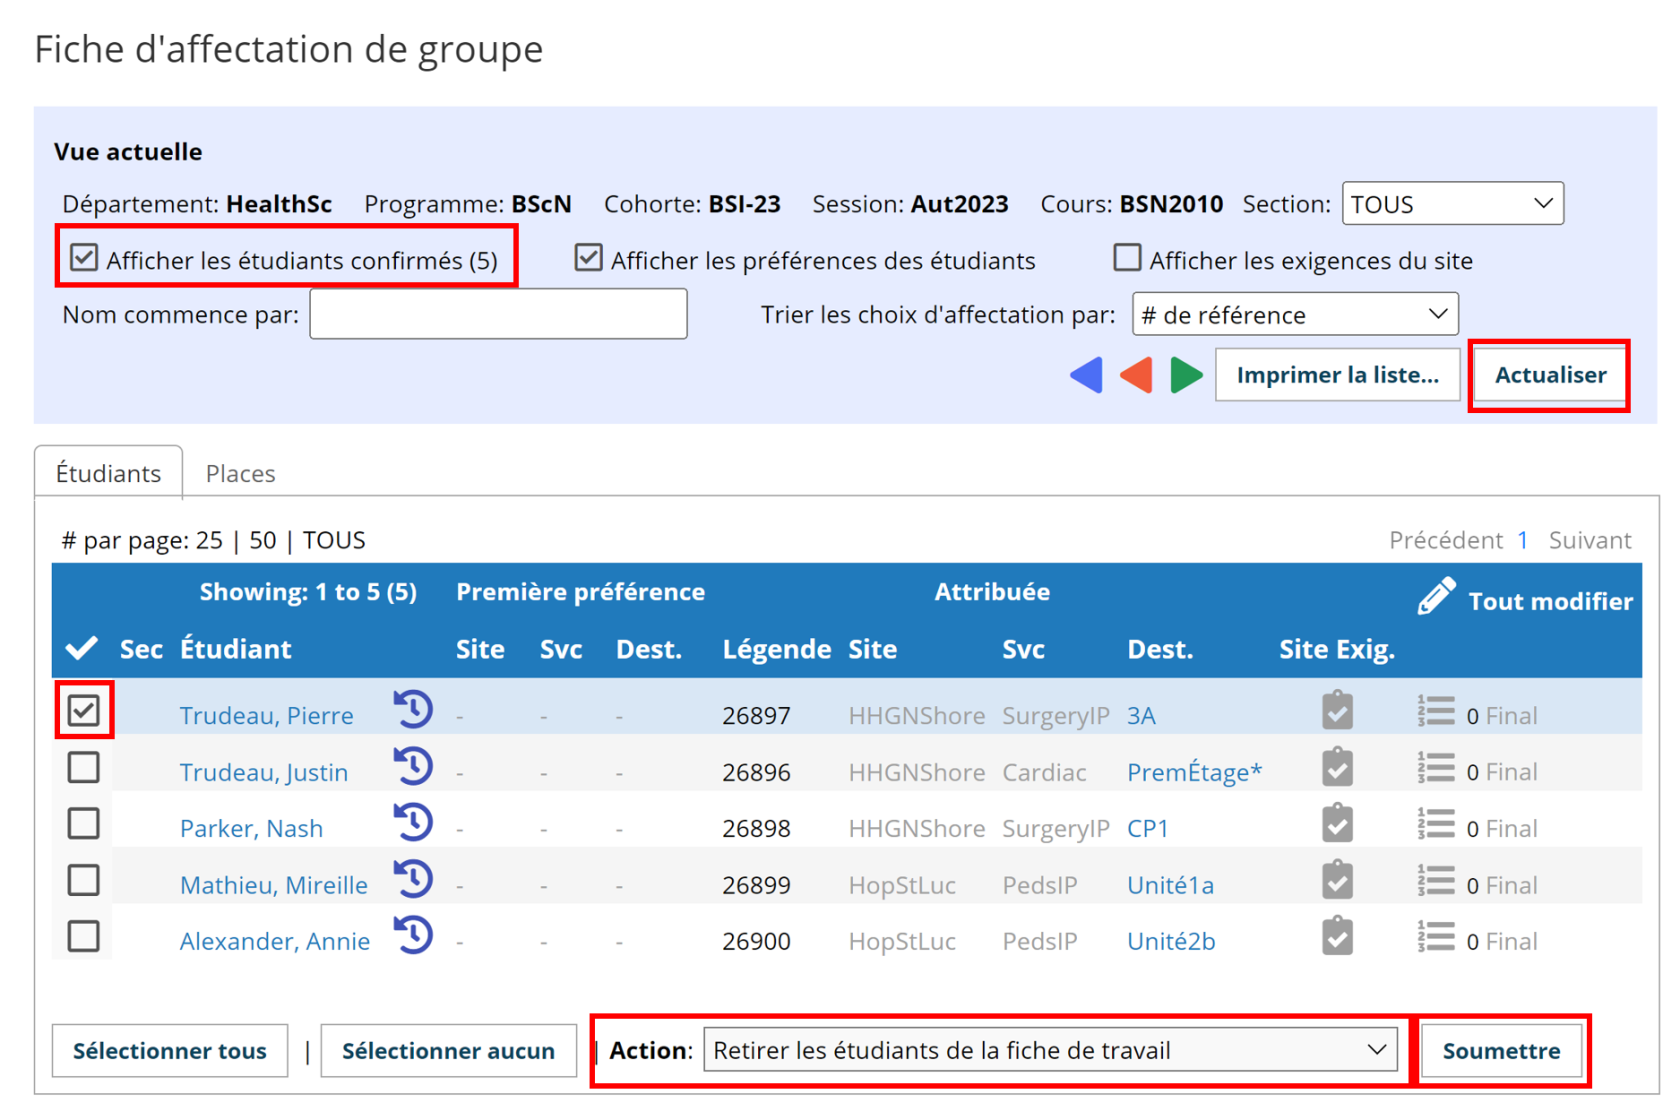Click the select-all checkmark in table header
Viewport: 1680px width, 1120px height.
point(82,648)
